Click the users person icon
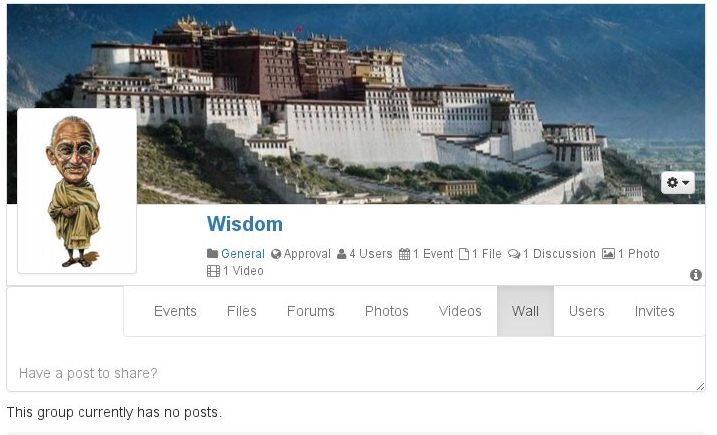The width and height of the screenshot is (717, 435). pos(342,254)
